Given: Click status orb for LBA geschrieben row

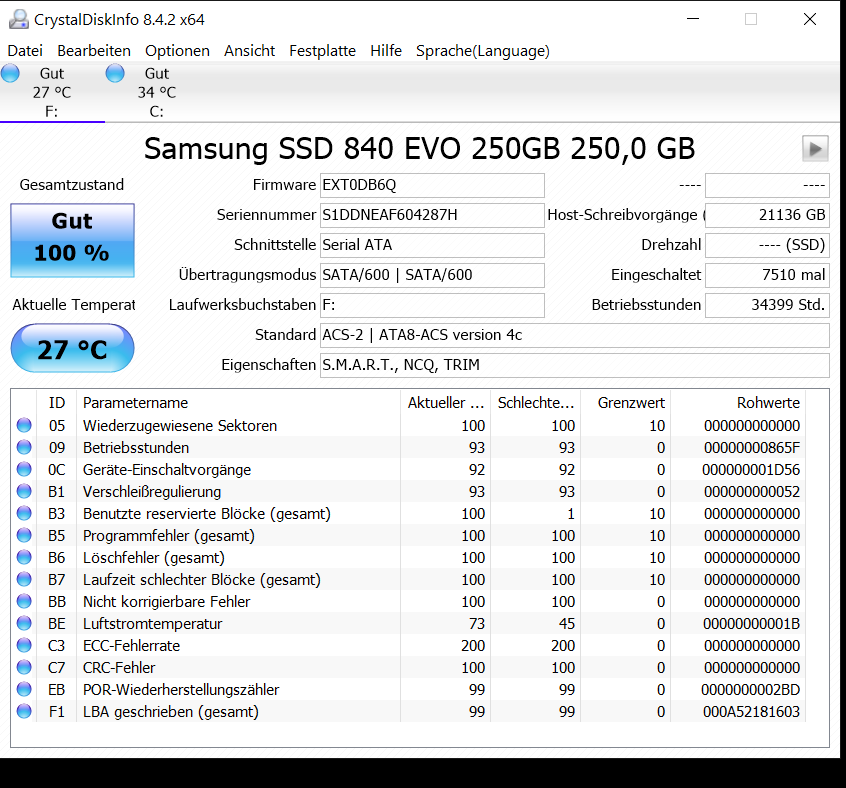Looking at the screenshot, I should coord(24,711).
